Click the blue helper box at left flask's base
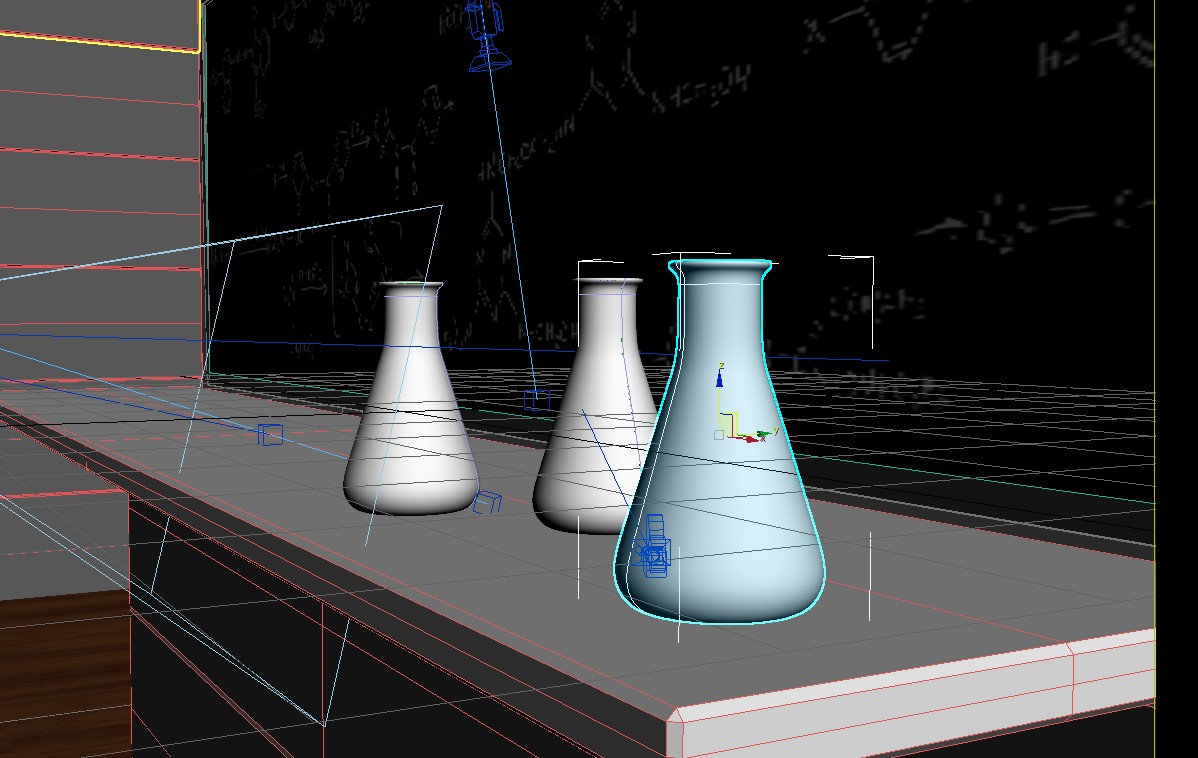The width and height of the screenshot is (1198, 758). coord(486,503)
